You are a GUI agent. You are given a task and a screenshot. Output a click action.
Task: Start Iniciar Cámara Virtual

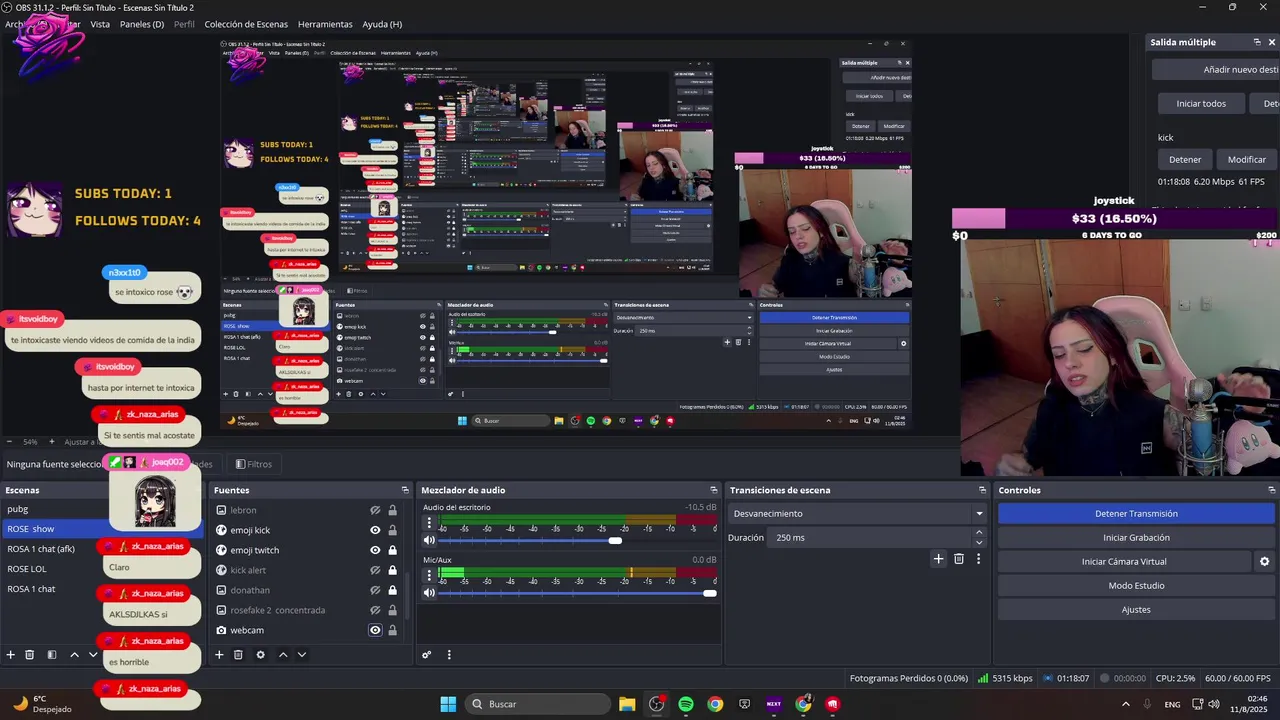[1124, 562]
